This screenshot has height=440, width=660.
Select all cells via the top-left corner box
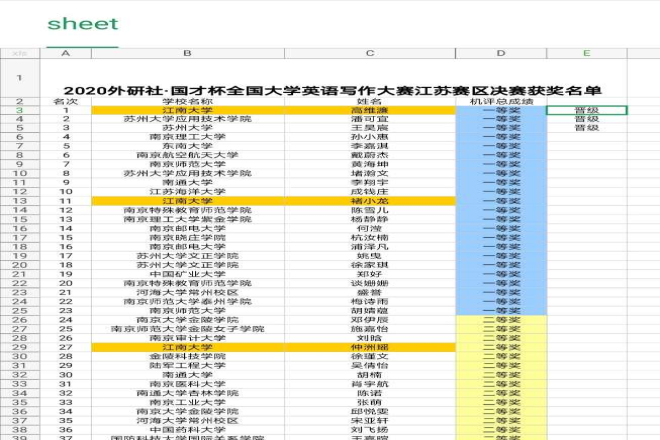point(19,53)
